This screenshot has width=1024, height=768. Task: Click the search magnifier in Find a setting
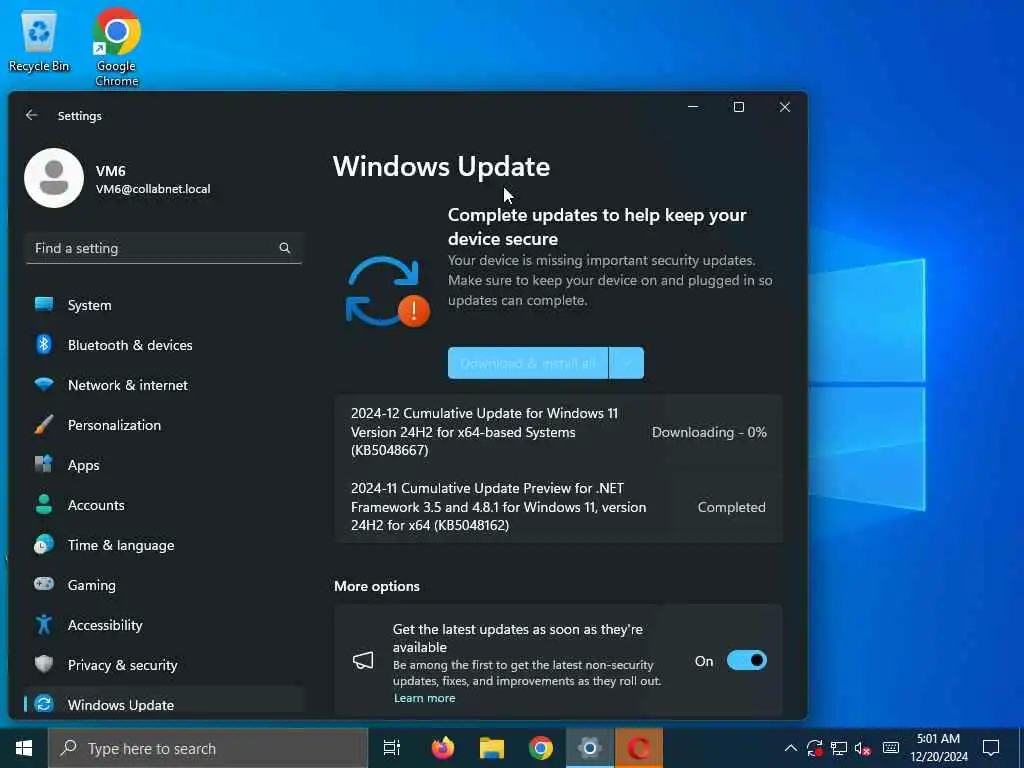coord(285,248)
